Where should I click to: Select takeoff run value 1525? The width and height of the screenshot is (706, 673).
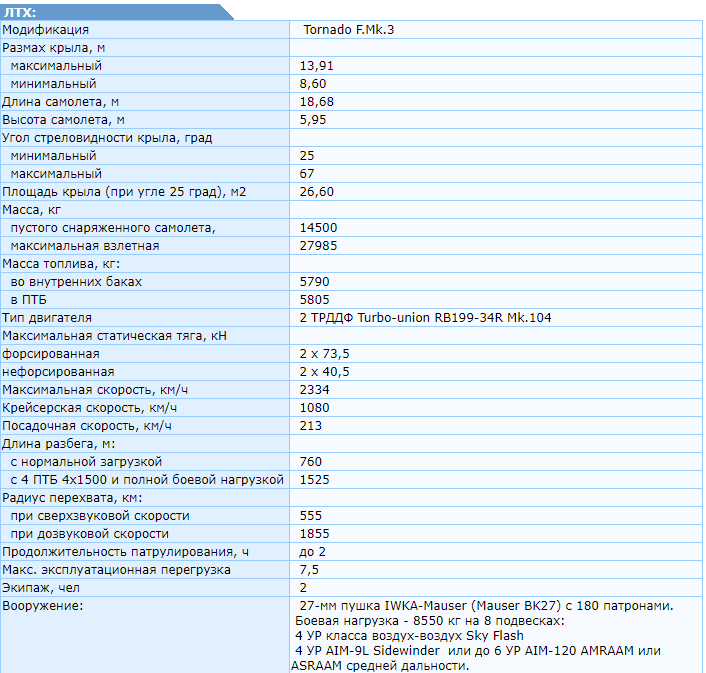tap(315, 480)
